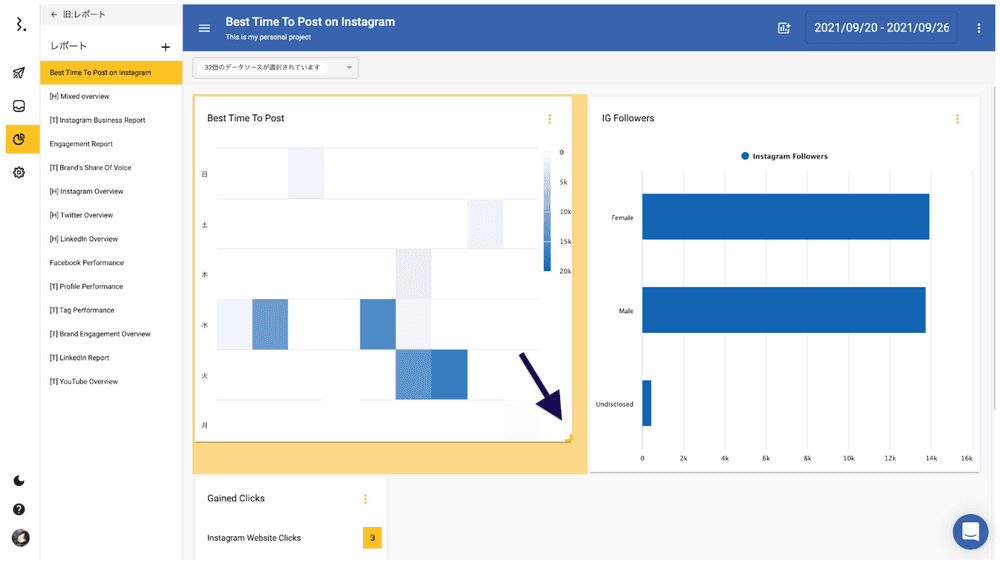Add a new report with plus icon
The image size is (1000, 569).
(x=165, y=47)
